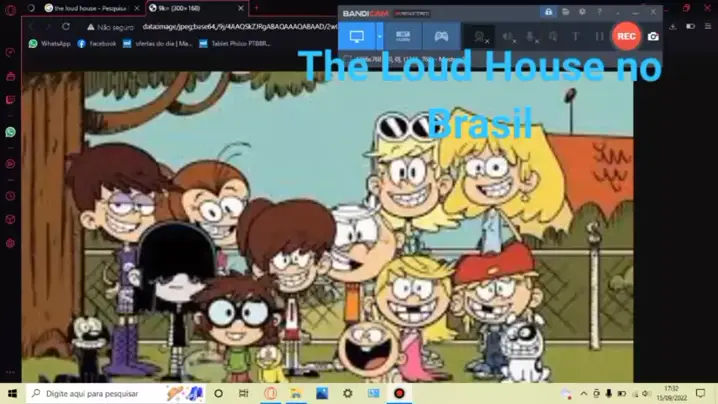Select Bandicam screen recording mode
Screen dimensions: 718x404
coord(357,36)
